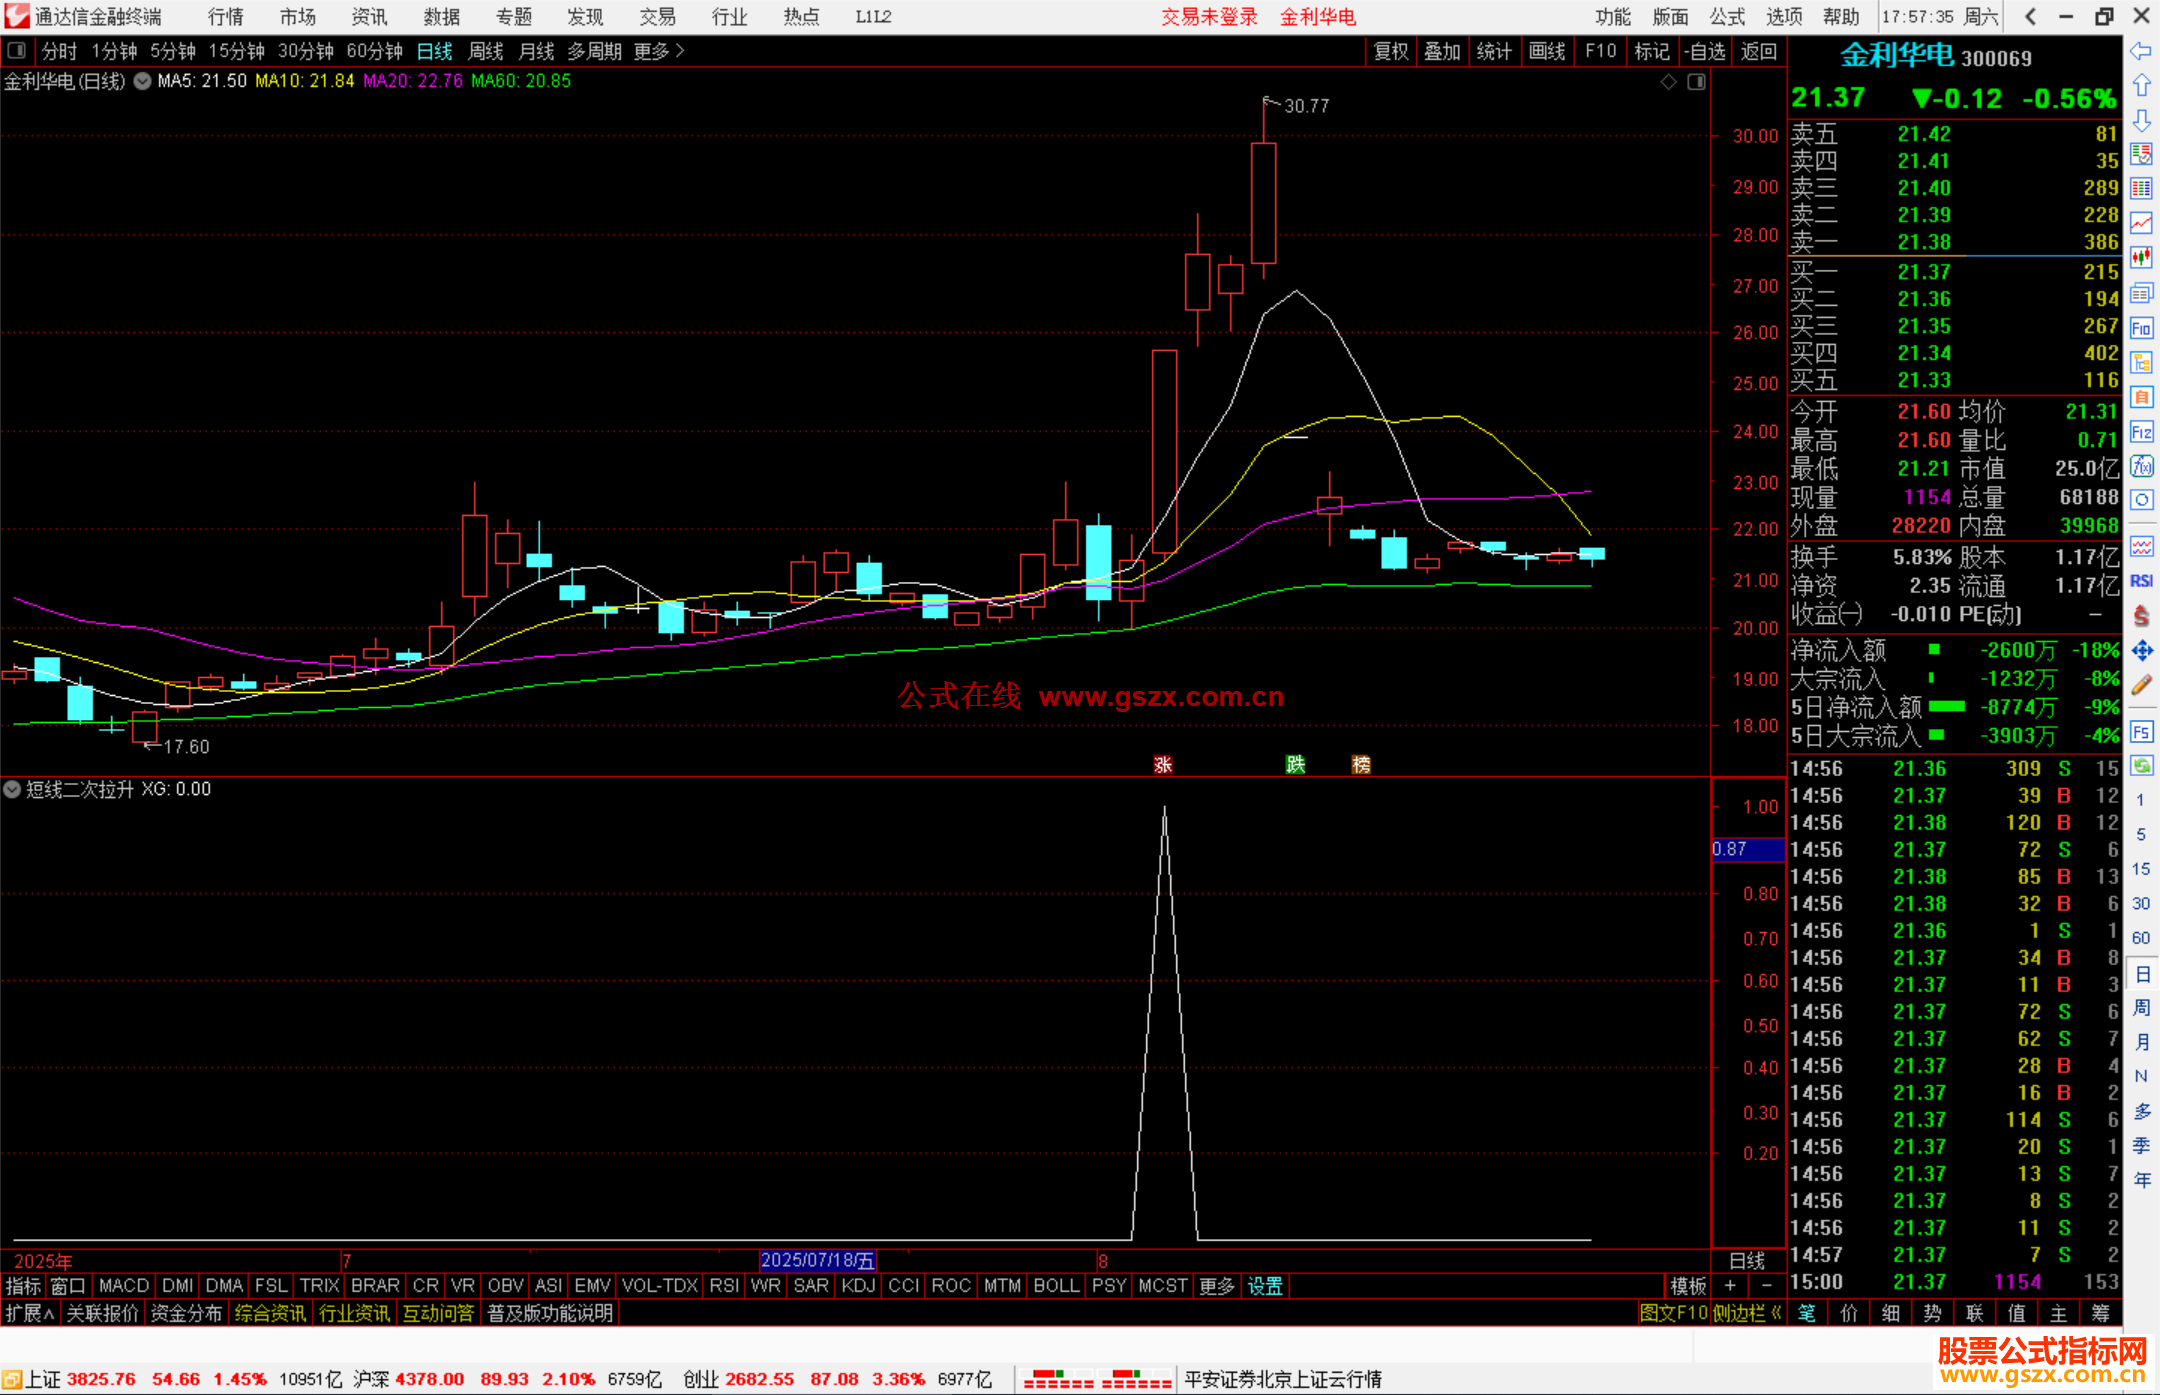Click the red dollar sign sidebar icon
This screenshot has width=2160, height=1395.
[2141, 616]
